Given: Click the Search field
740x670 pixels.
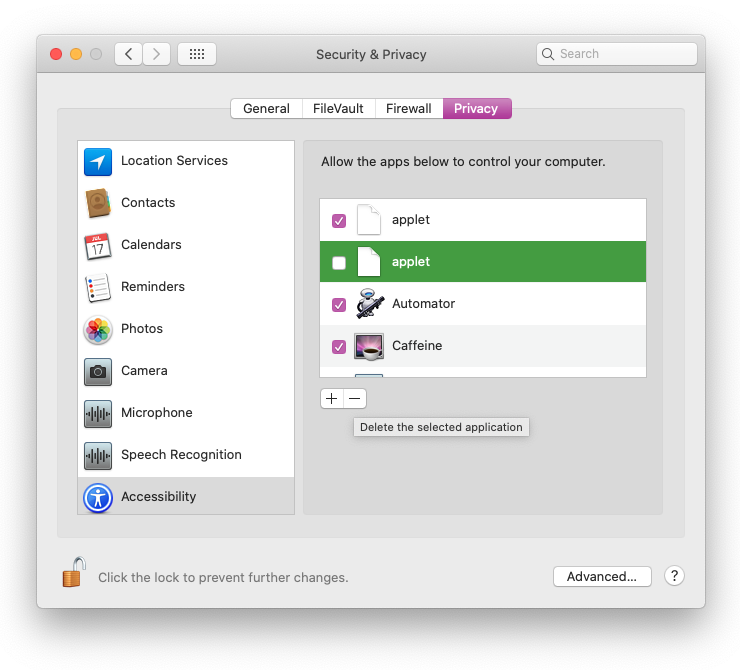Looking at the screenshot, I should pyautogui.click(x=617, y=54).
